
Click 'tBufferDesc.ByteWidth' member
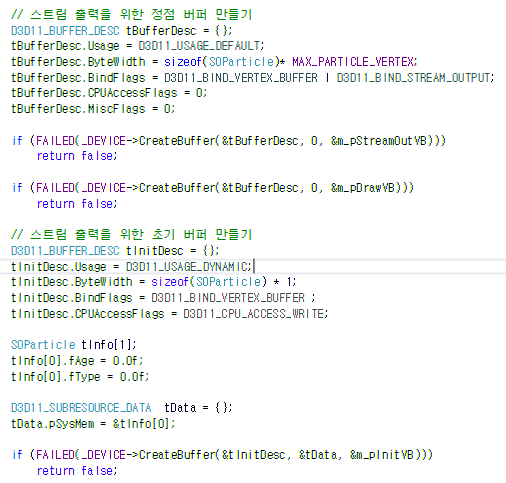[x=78, y=62]
